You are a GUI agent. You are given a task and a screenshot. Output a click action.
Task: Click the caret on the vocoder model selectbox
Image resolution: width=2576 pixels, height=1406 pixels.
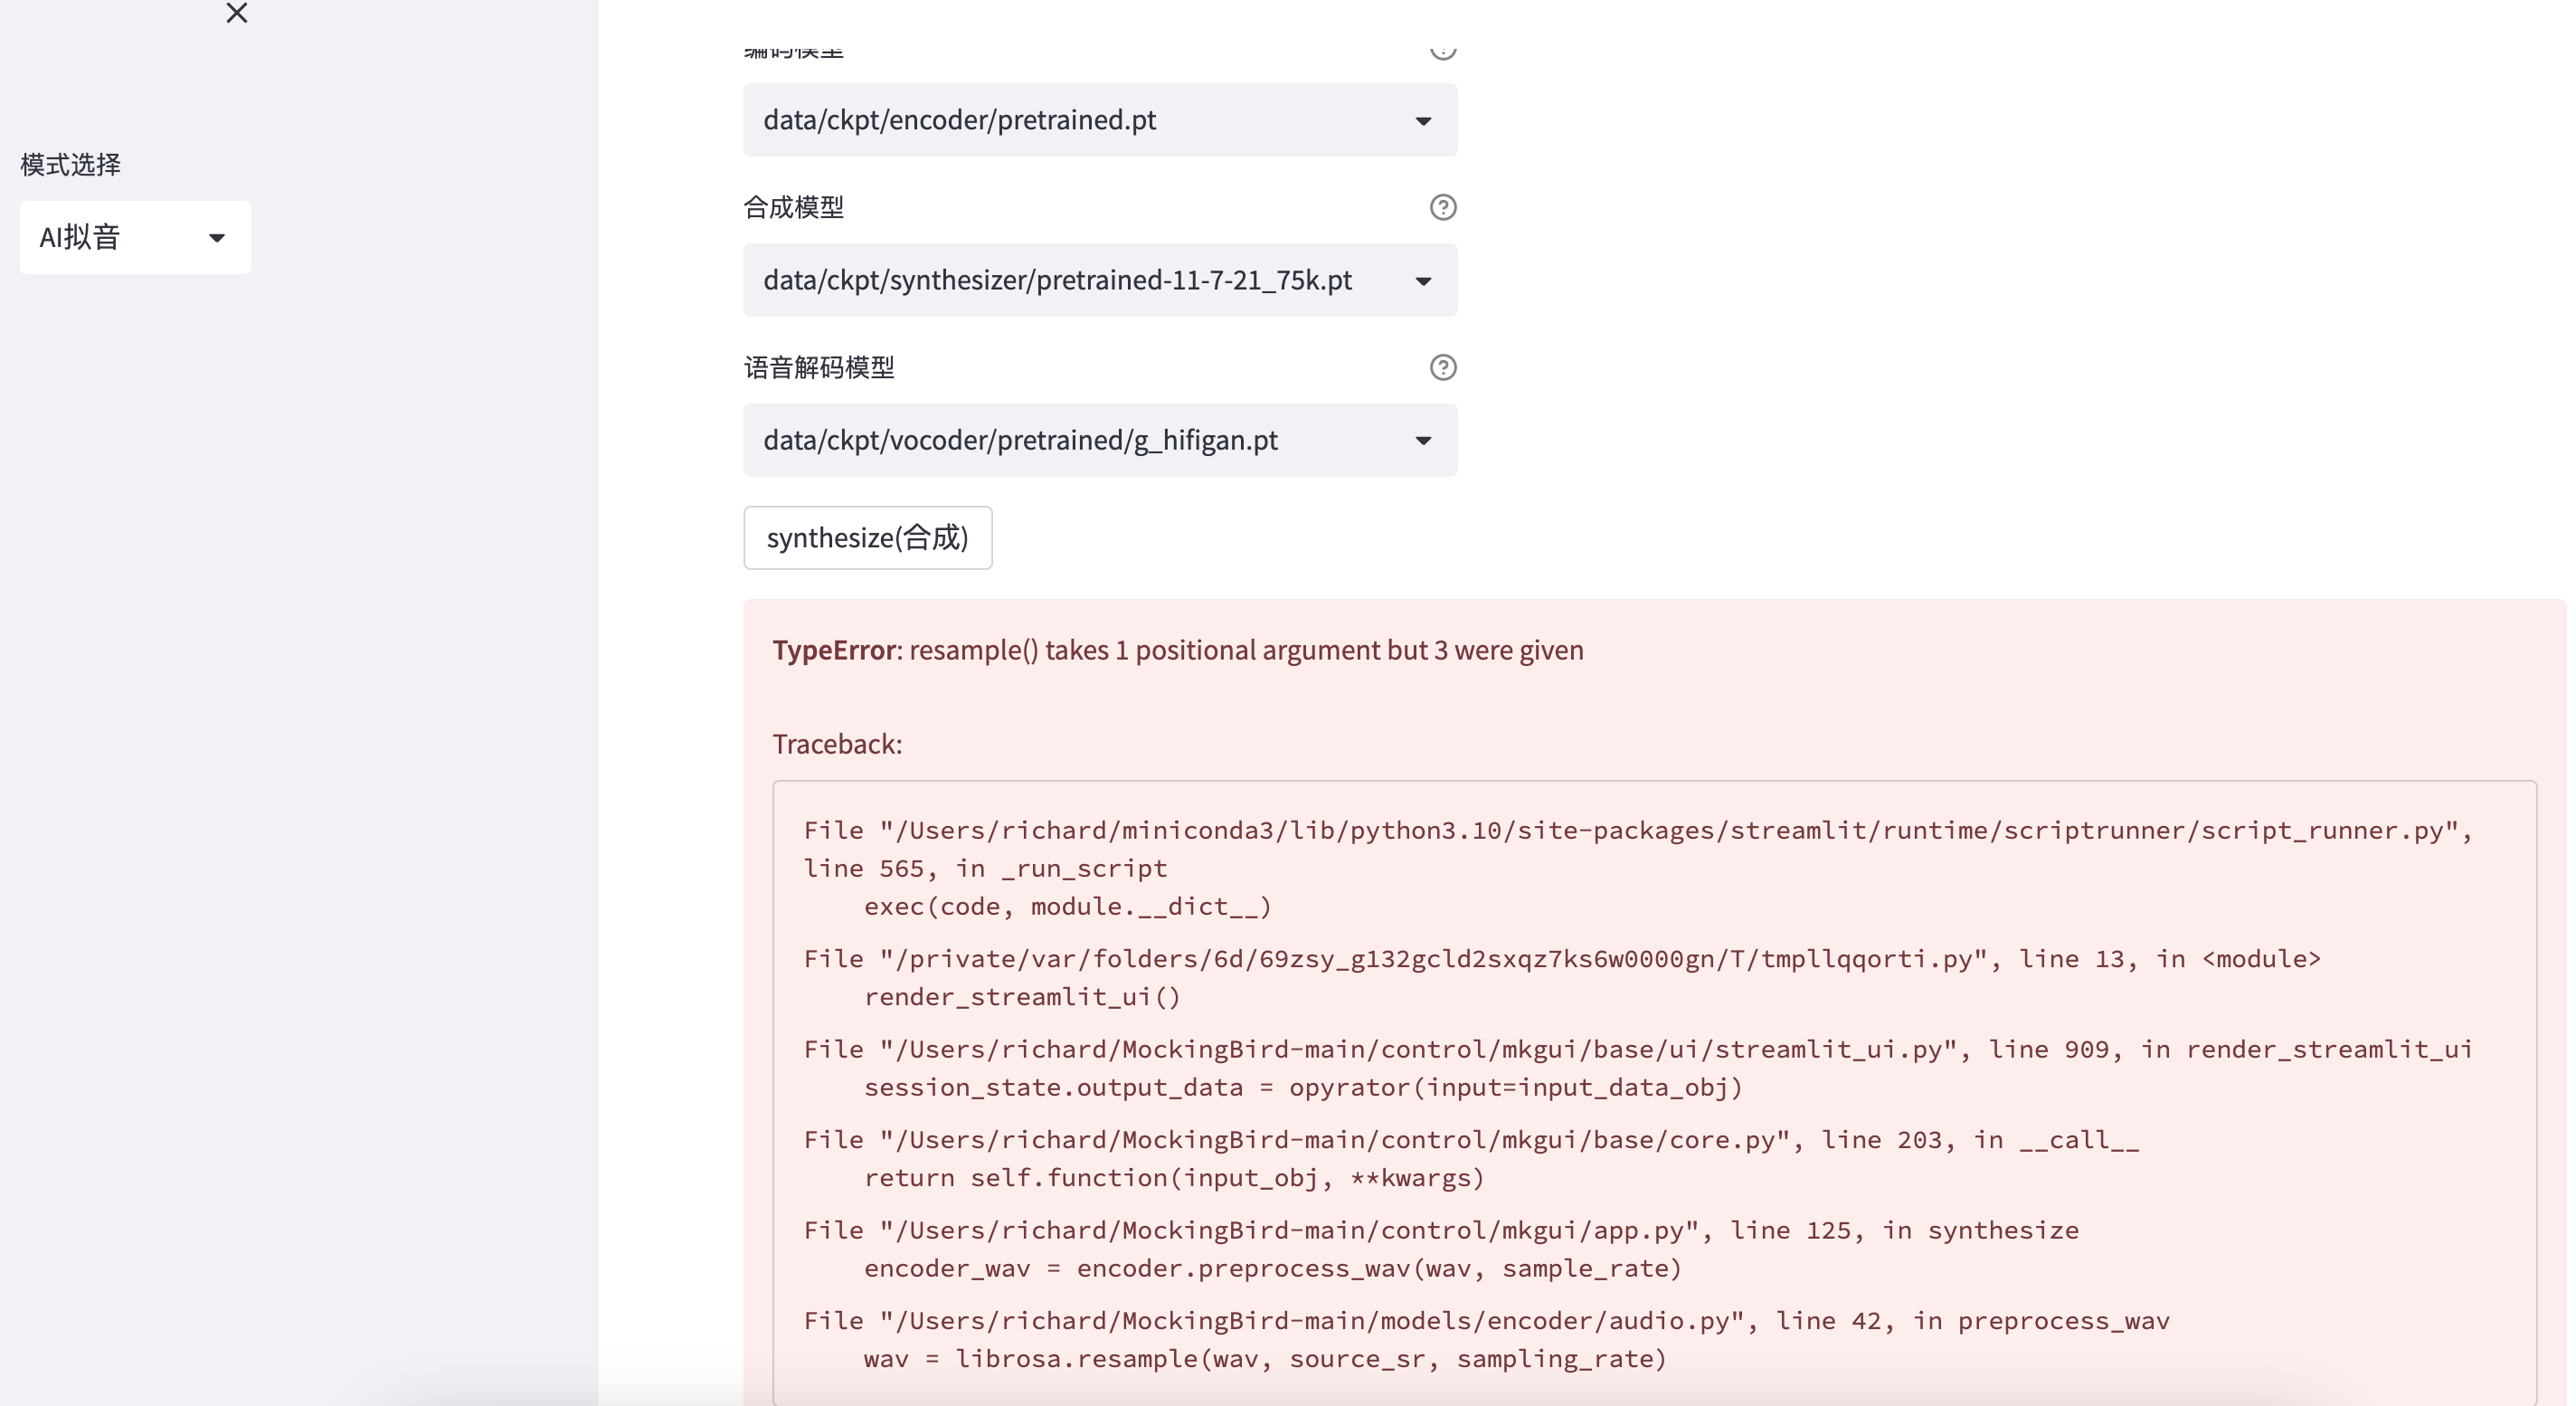pos(1424,440)
